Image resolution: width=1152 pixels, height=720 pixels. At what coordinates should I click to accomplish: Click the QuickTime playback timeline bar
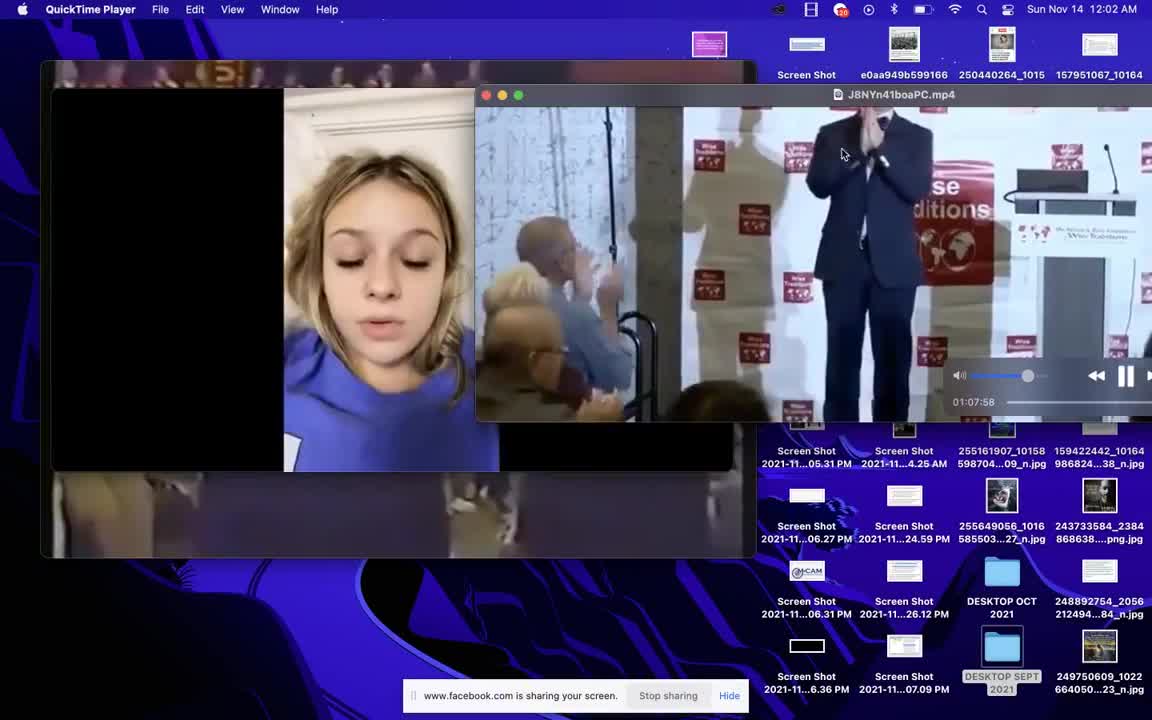[x=1079, y=402]
